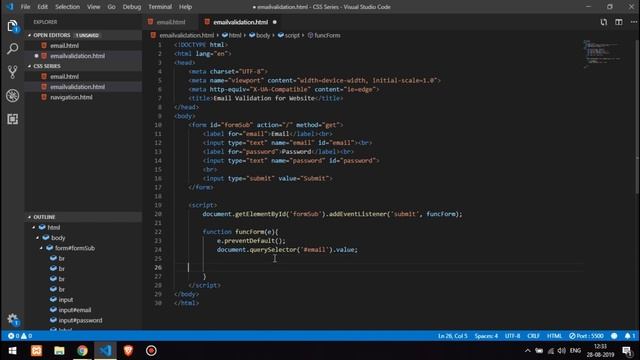Split the editor to the right
The height and width of the screenshot is (360, 640).
[x=619, y=22]
